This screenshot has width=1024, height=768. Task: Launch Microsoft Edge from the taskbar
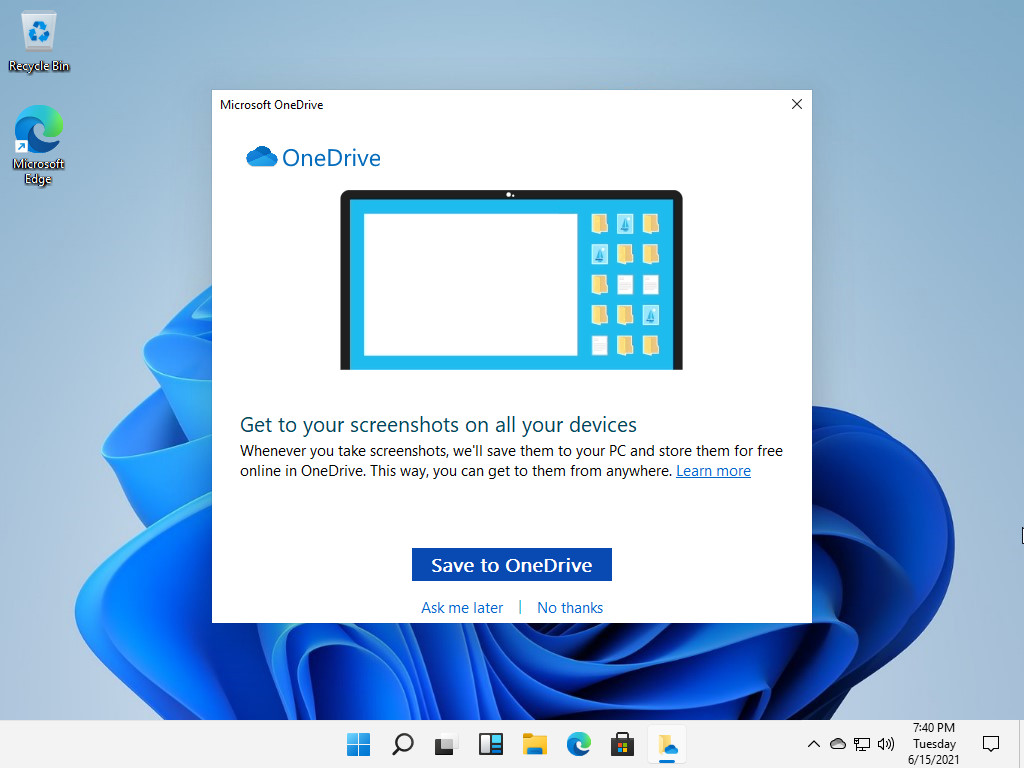(x=579, y=744)
